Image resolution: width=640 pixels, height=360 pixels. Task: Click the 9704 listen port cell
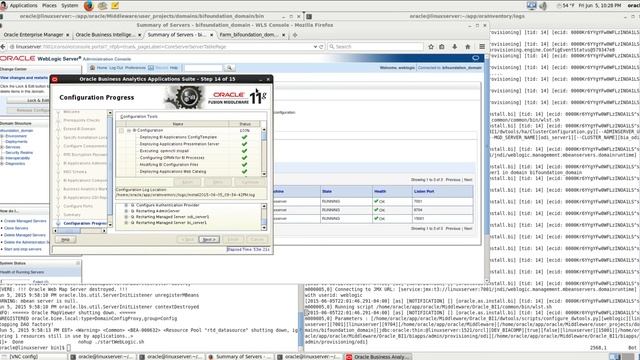443,210
